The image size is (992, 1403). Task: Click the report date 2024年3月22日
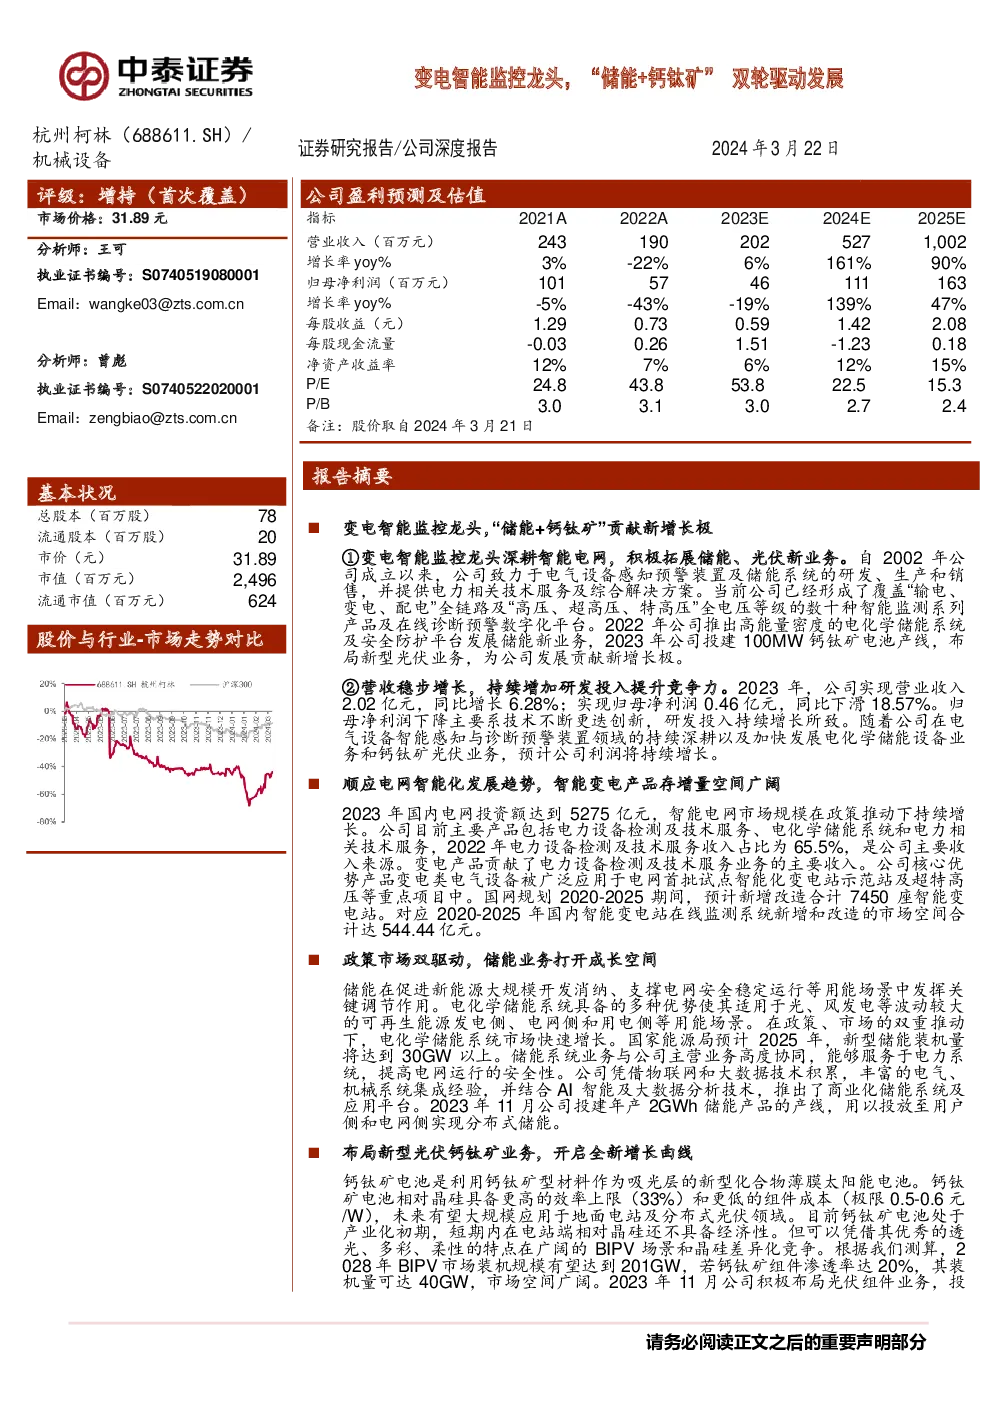[775, 148]
